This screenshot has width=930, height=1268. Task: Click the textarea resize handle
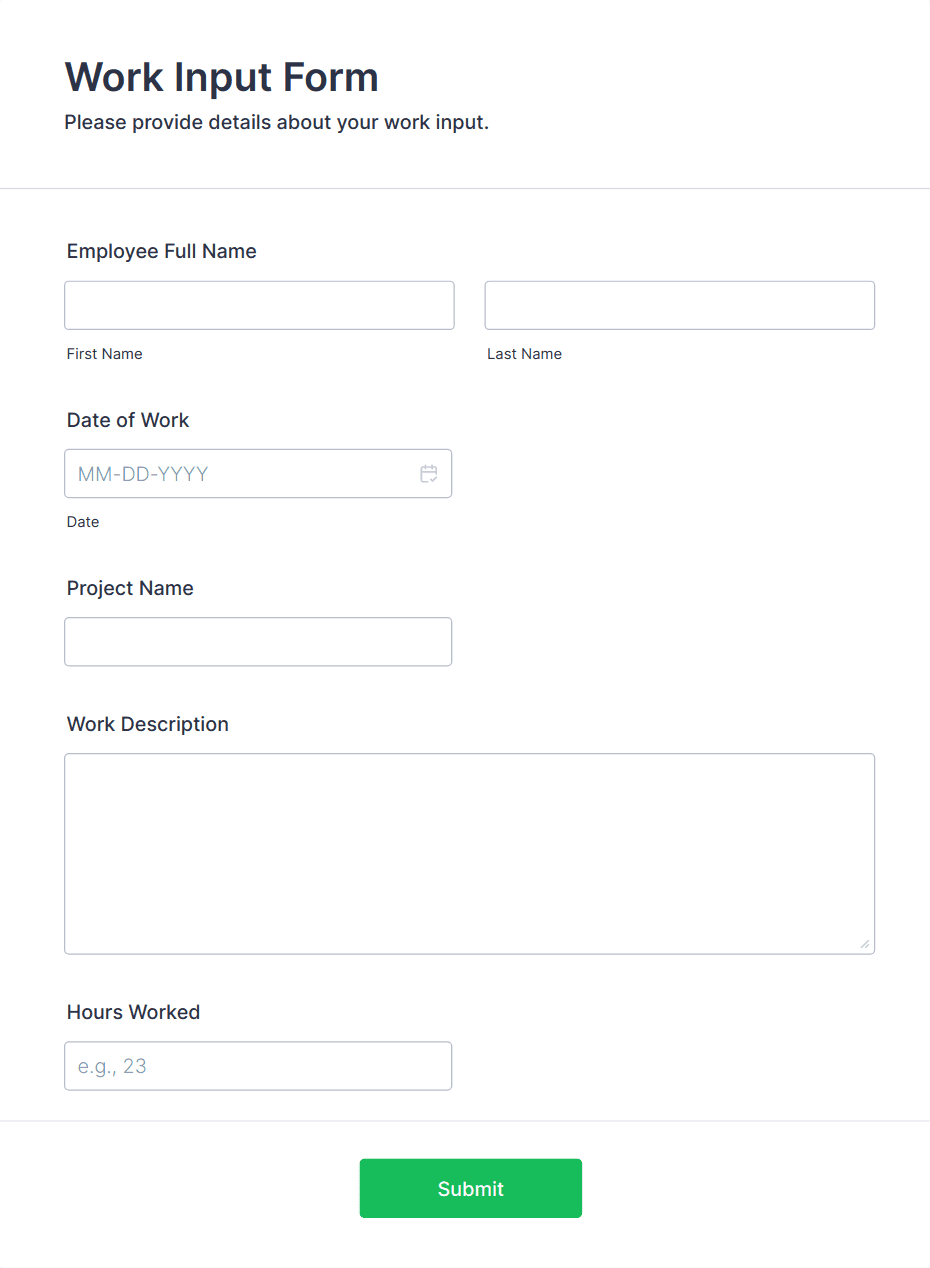coord(866,944)
